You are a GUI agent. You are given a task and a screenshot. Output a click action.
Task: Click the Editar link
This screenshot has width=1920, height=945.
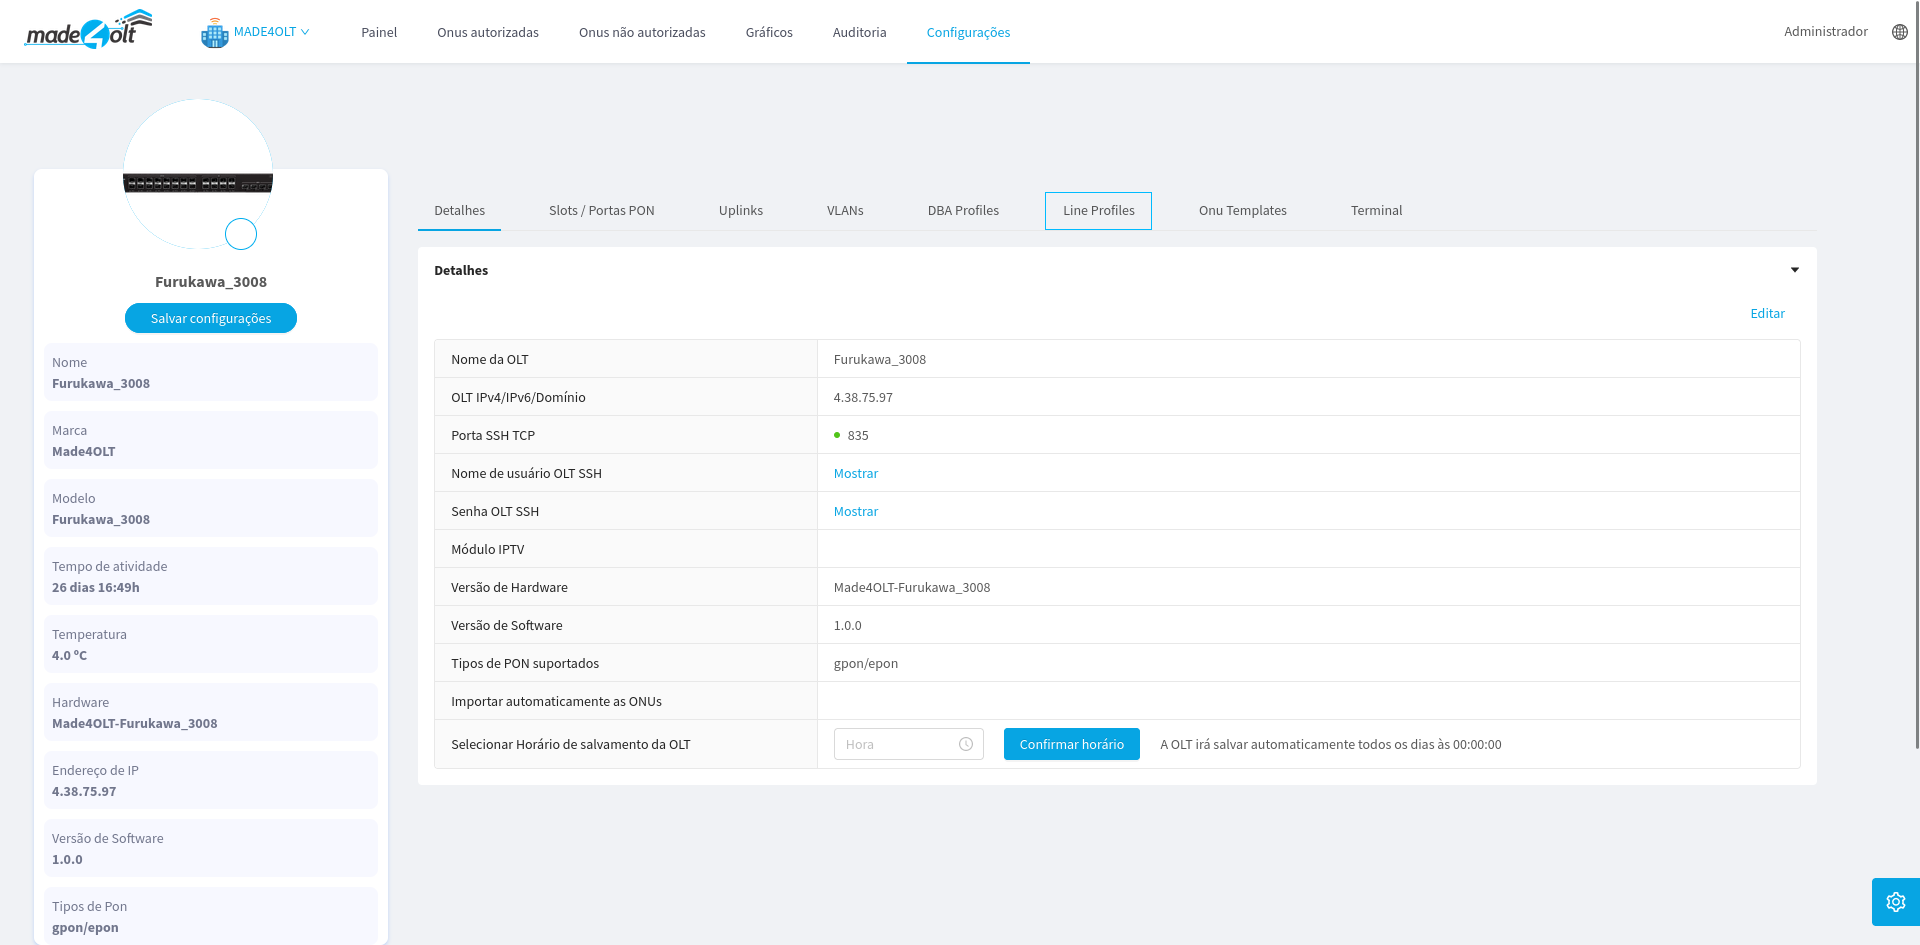(x=1766, y=314)
